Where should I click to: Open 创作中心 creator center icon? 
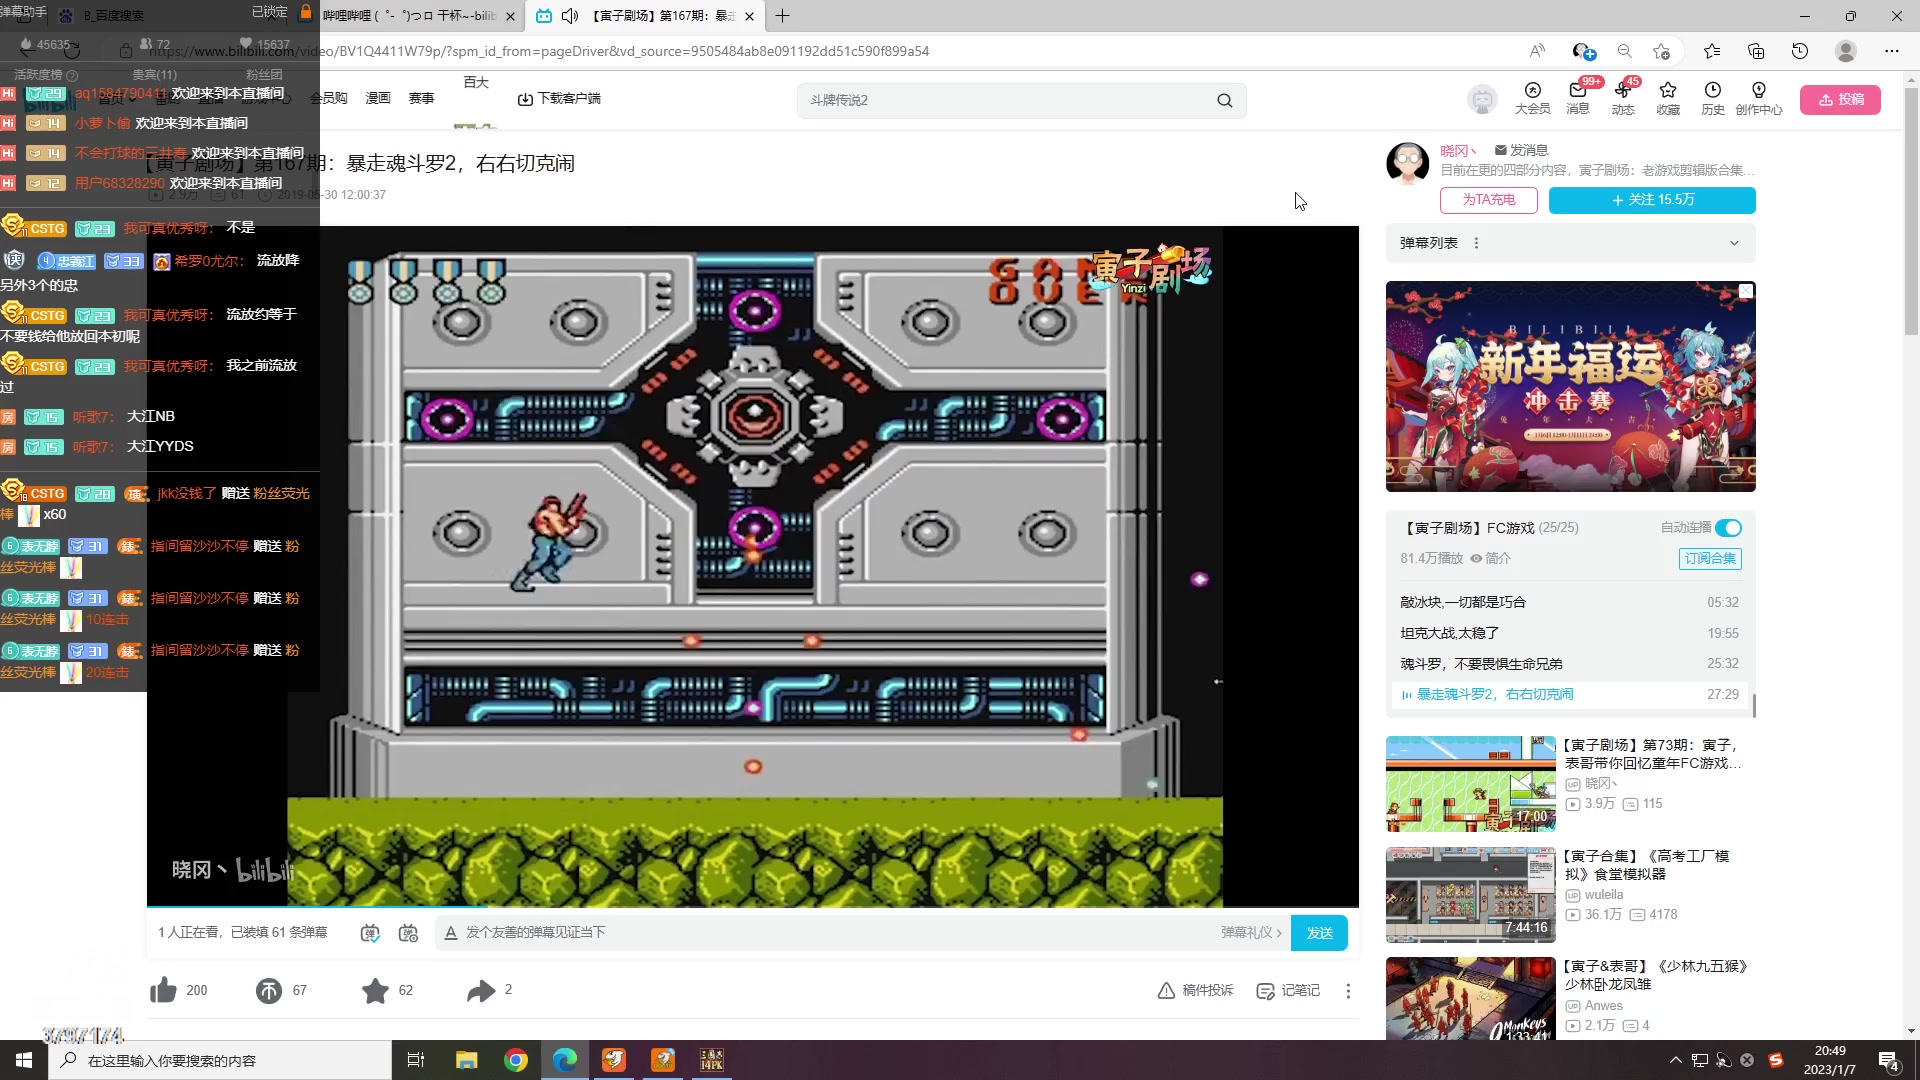(x=1759, y=98)
